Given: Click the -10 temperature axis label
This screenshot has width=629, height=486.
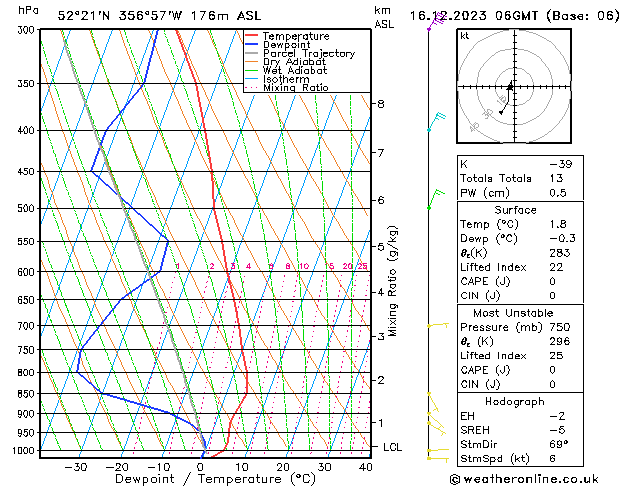Looking at the screenshot, I should coord(158,467).
